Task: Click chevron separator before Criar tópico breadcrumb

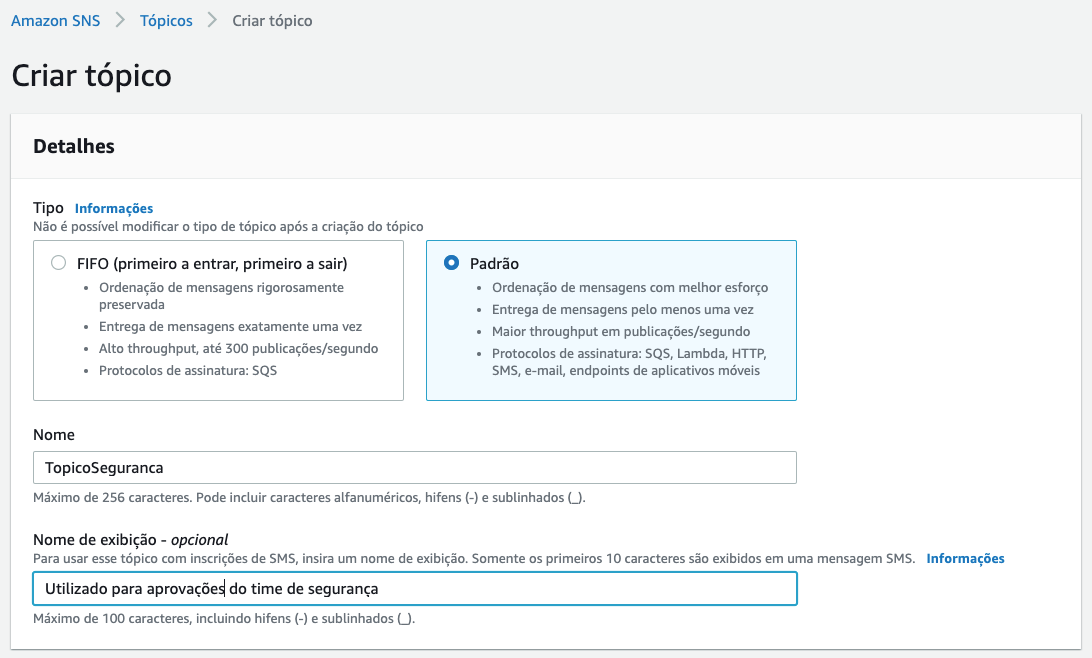Action: tap(212, 21)
